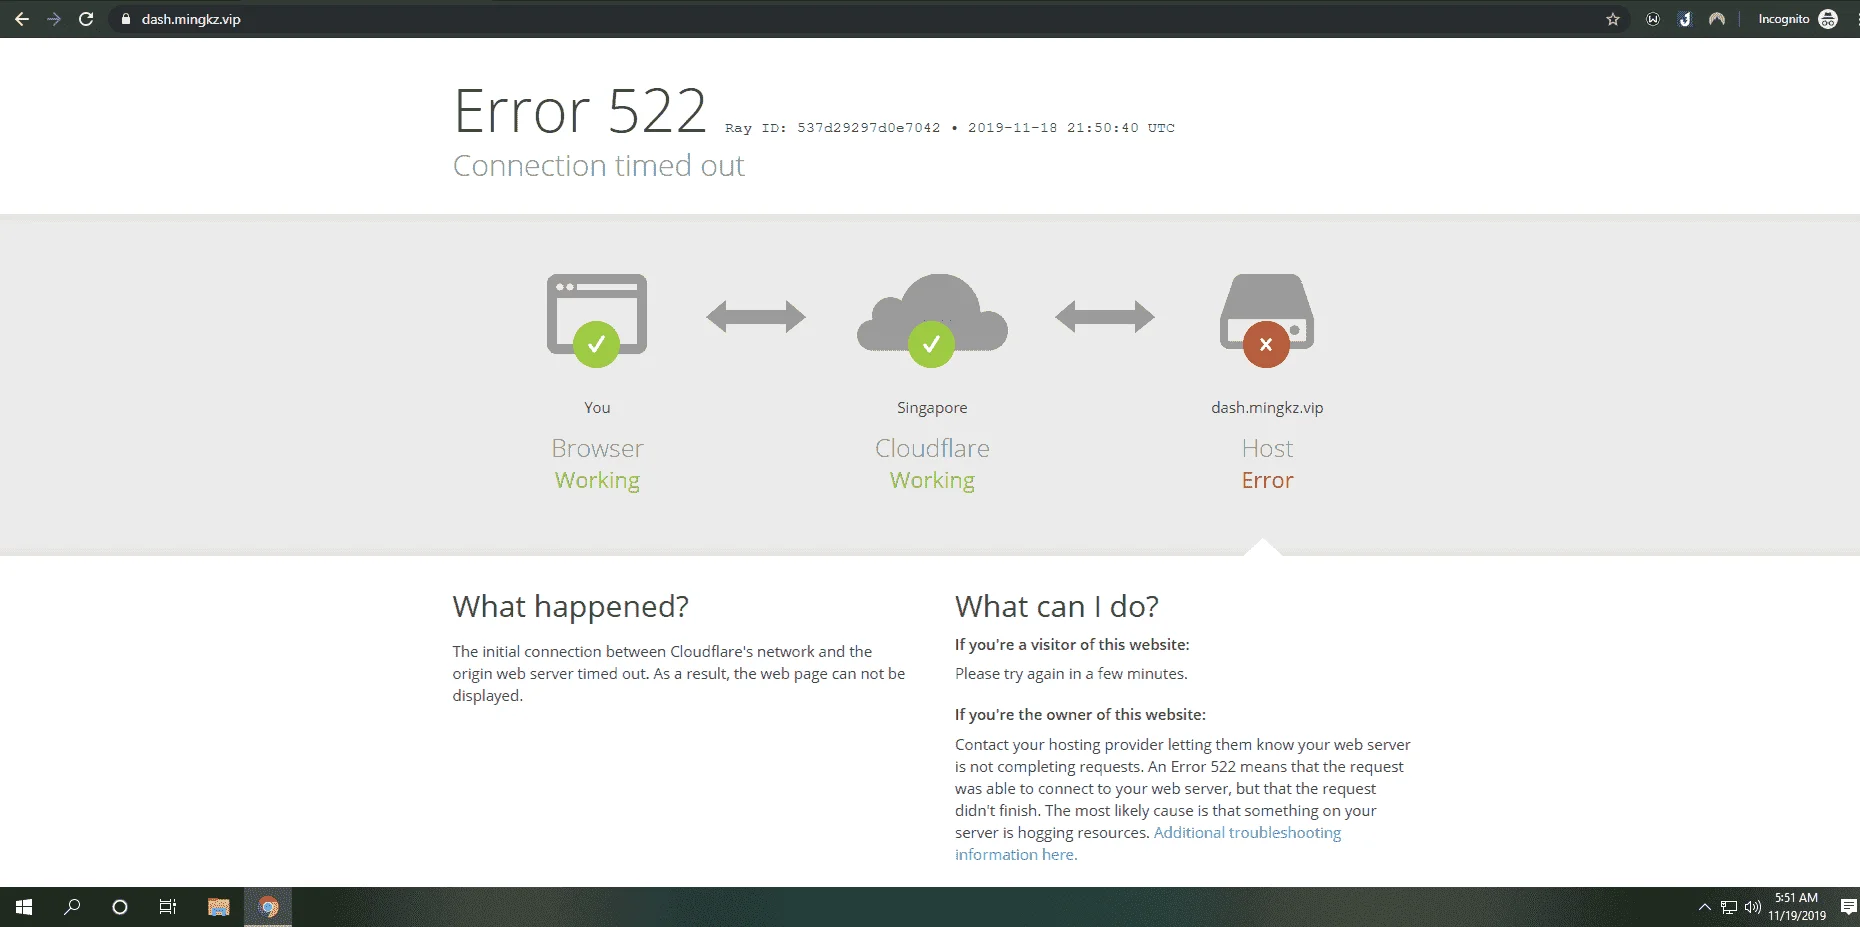Click the padlock site info icon
The image size is (1860, 927).
[x=125, y=19]
